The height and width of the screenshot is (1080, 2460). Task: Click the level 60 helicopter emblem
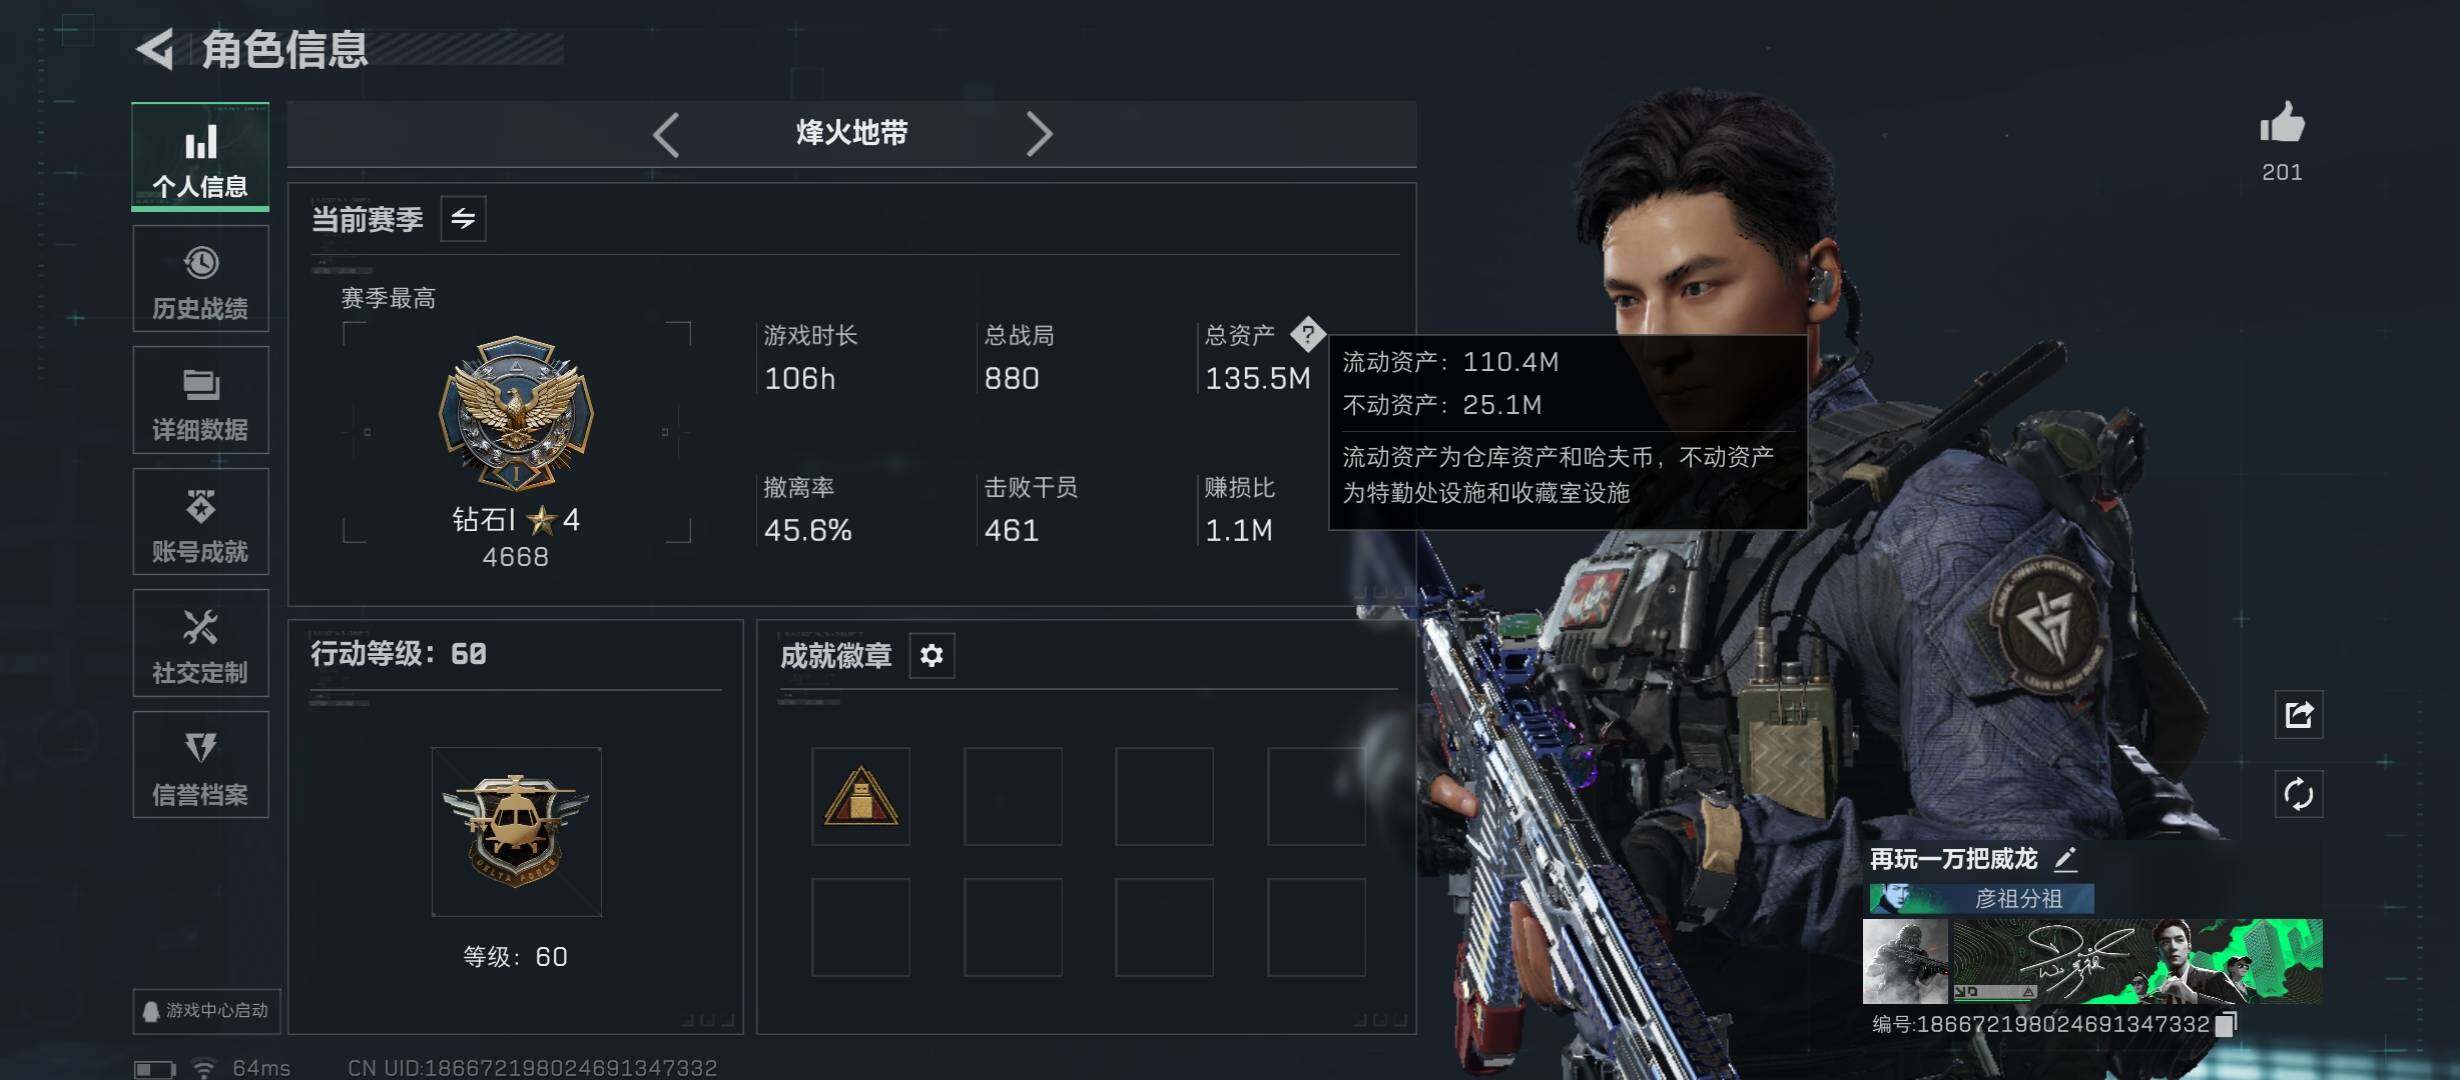pos(516,831)
